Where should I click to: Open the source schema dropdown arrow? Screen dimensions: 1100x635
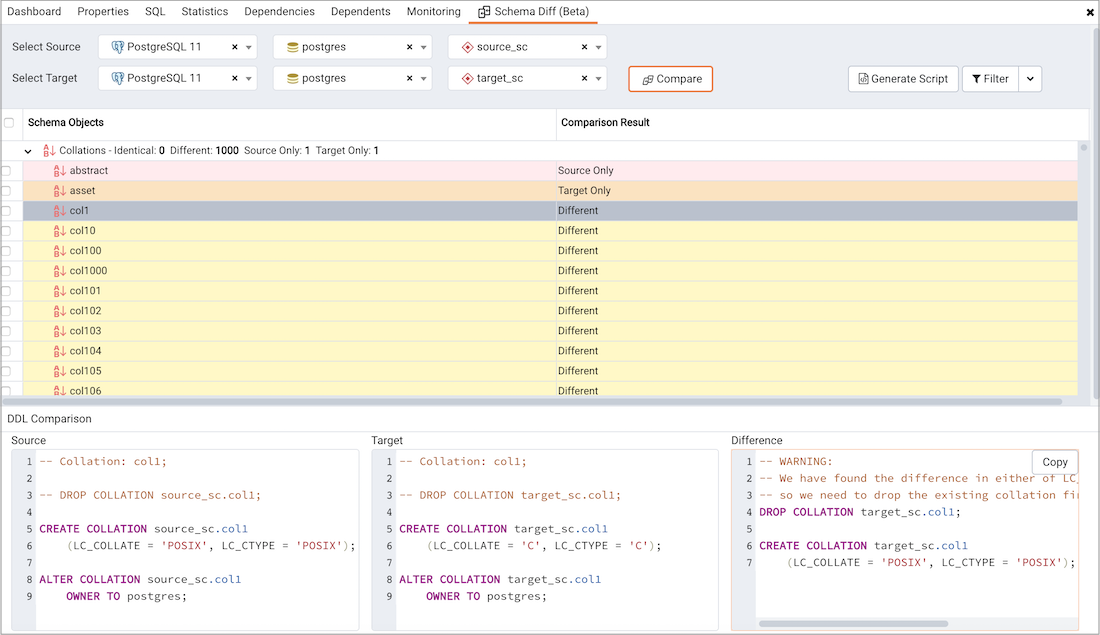598,48
